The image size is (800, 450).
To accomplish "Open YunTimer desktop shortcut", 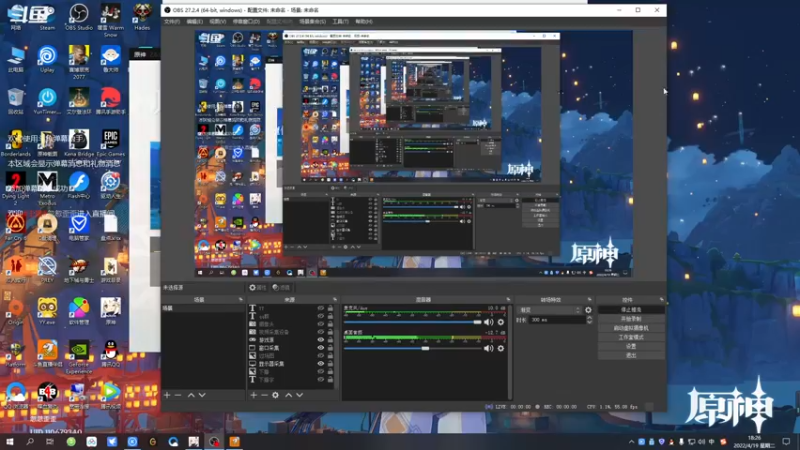I will [x=47, y=101].
